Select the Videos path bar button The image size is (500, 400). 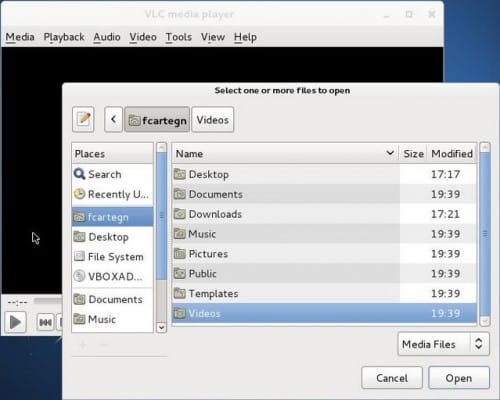coord(213,119)
